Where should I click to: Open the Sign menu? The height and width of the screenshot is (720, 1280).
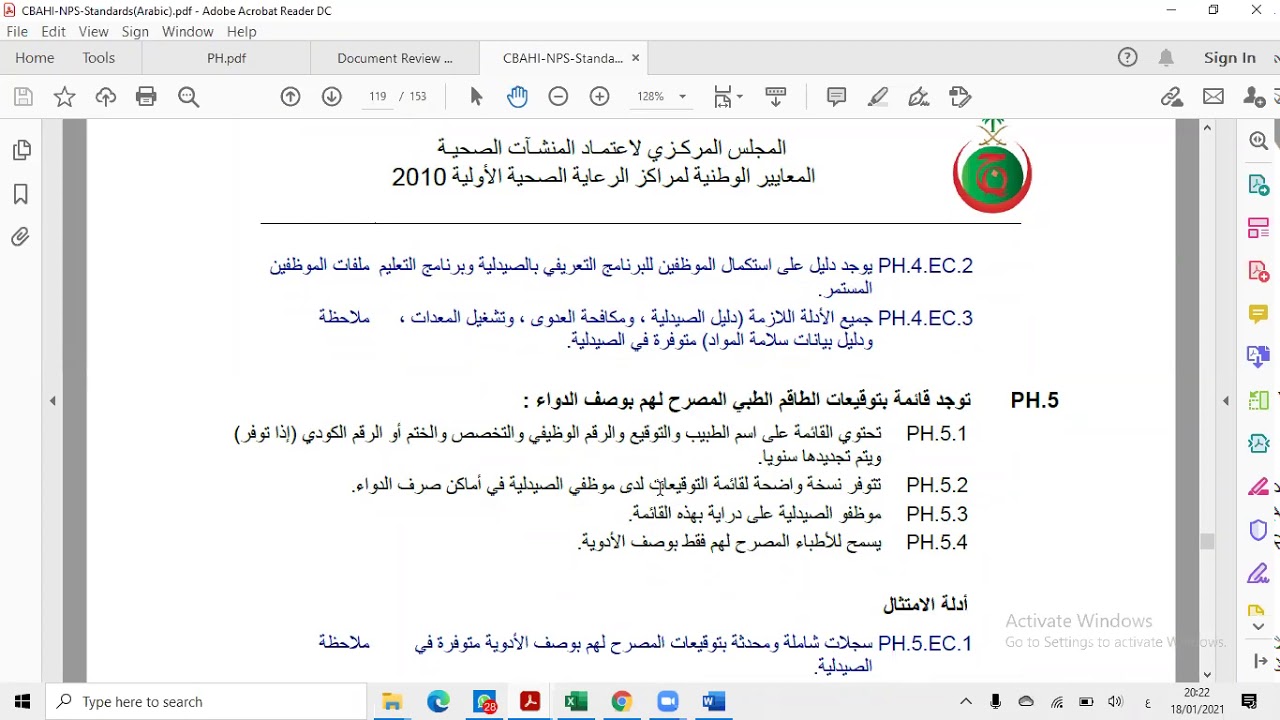(x=135, y=32)
